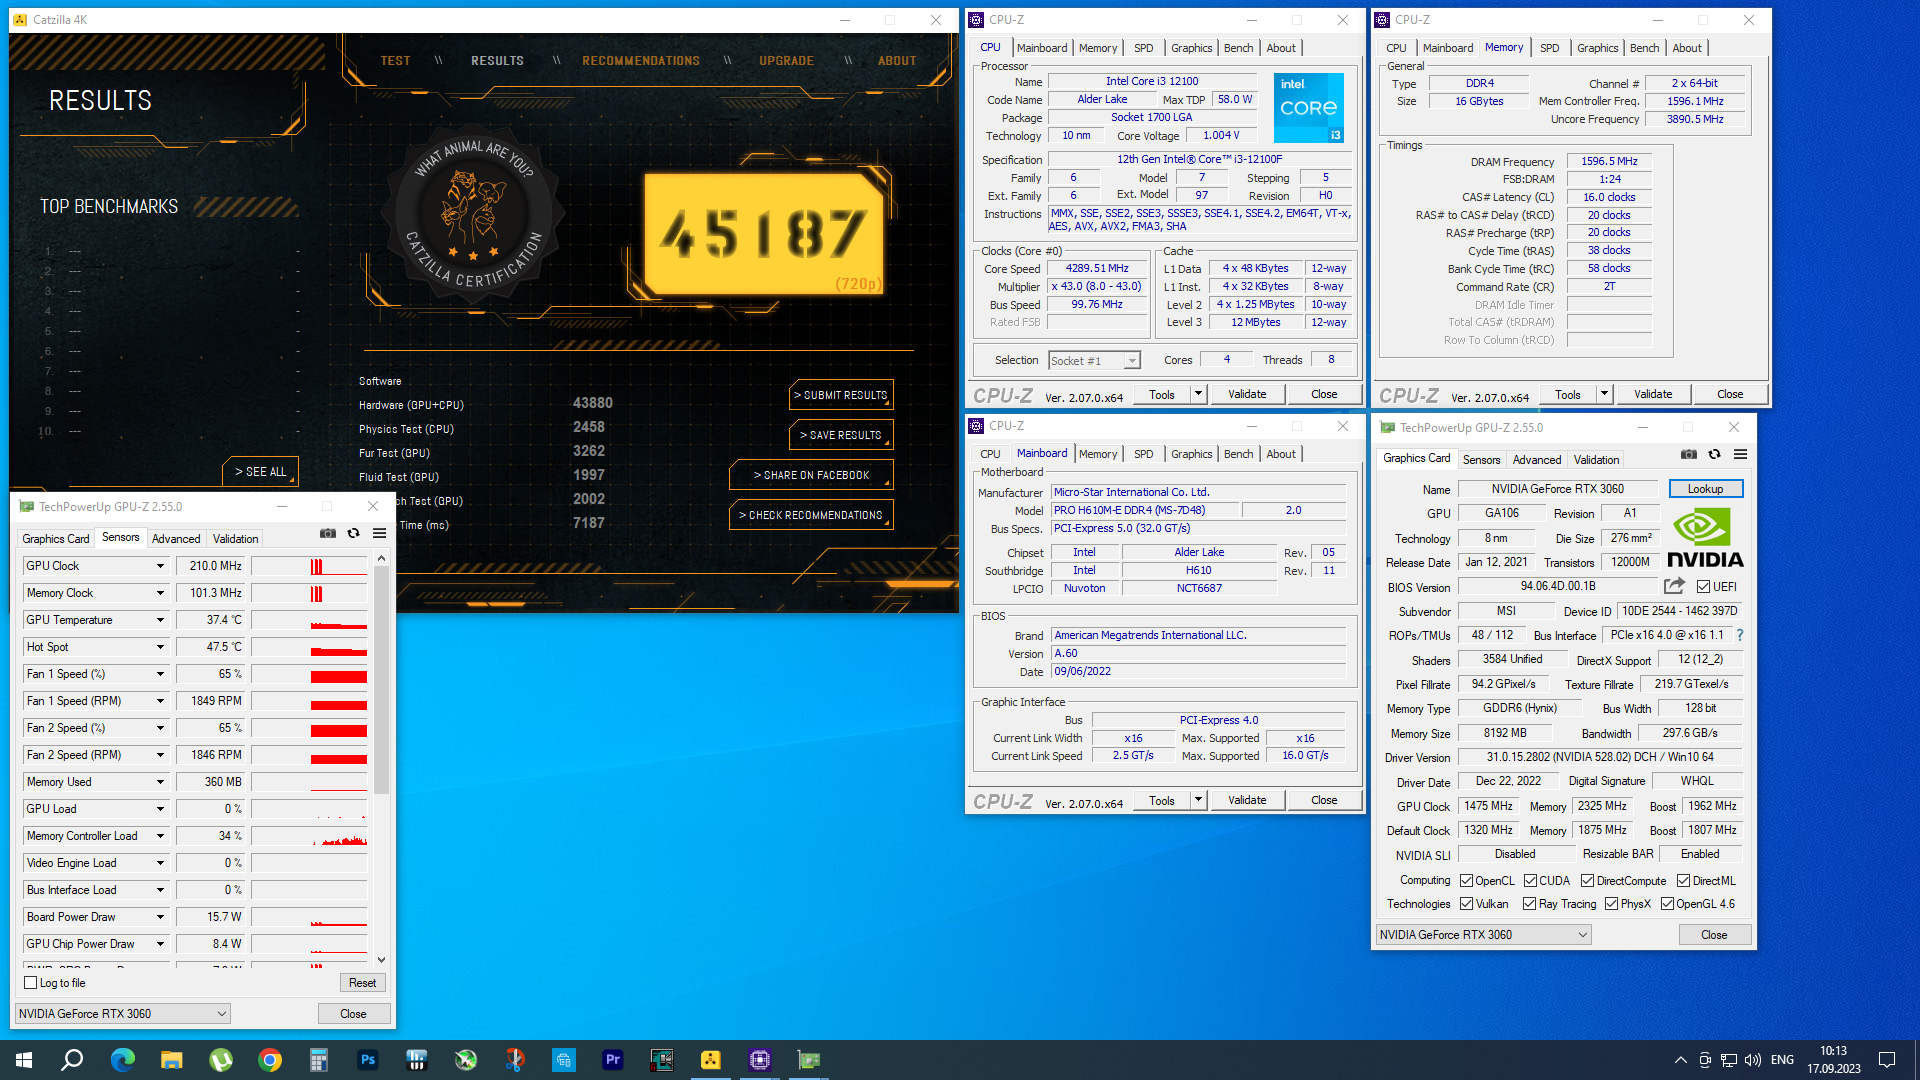The height and width of the screenshot is (1080, 1920).
Task: Open File Explorer from taskbar
Action: (x=171, y=1060)
